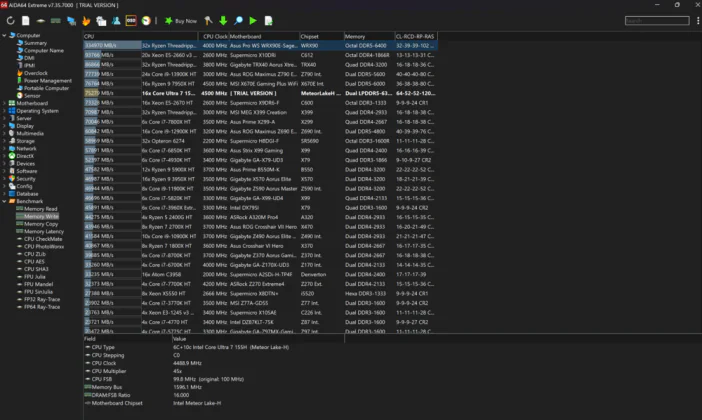Click the CPU Clock column header

pyautogui.click(x=215, y=36)
